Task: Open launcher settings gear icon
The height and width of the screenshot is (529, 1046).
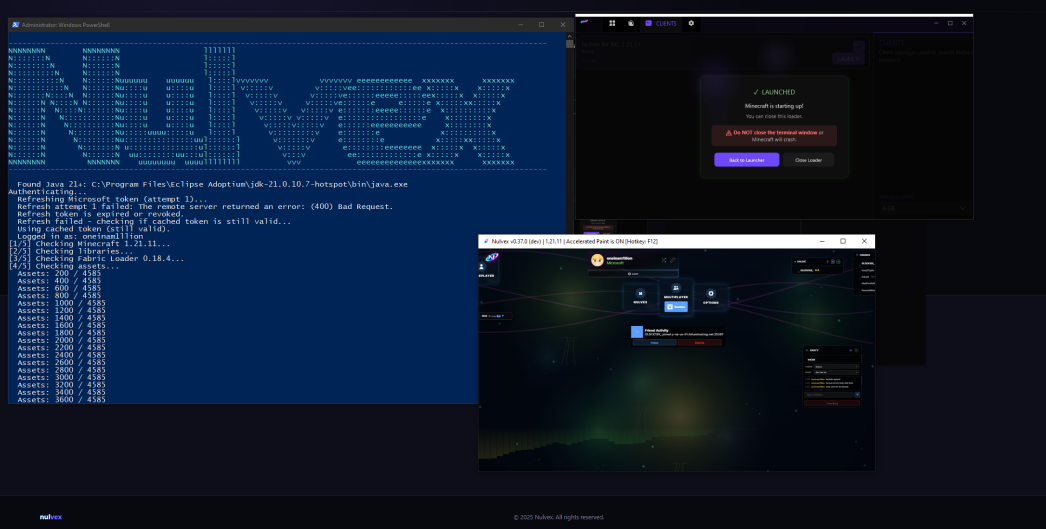Action: pos(691,23)
